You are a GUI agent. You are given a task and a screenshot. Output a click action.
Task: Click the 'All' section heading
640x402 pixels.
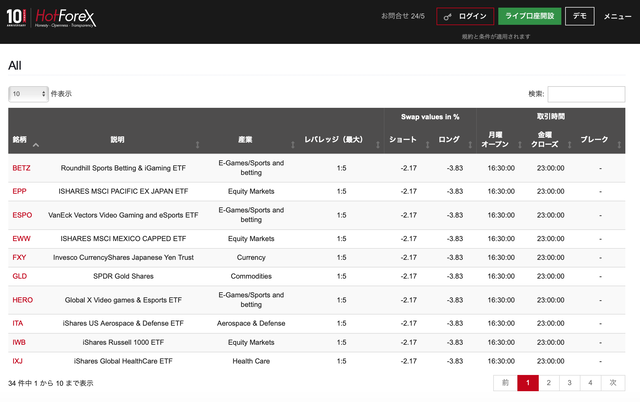[x=15, y=66]
